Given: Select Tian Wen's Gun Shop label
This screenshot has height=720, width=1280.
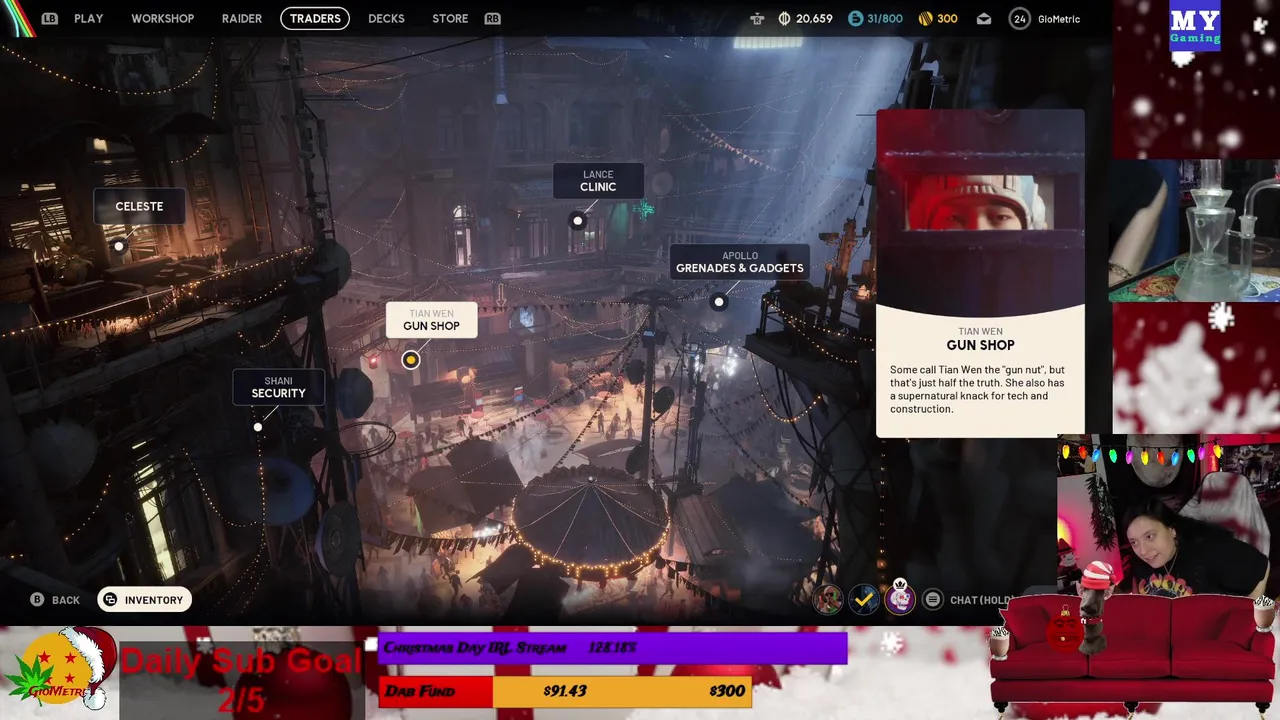Looking at the screenshot, I should click(431, 320).
